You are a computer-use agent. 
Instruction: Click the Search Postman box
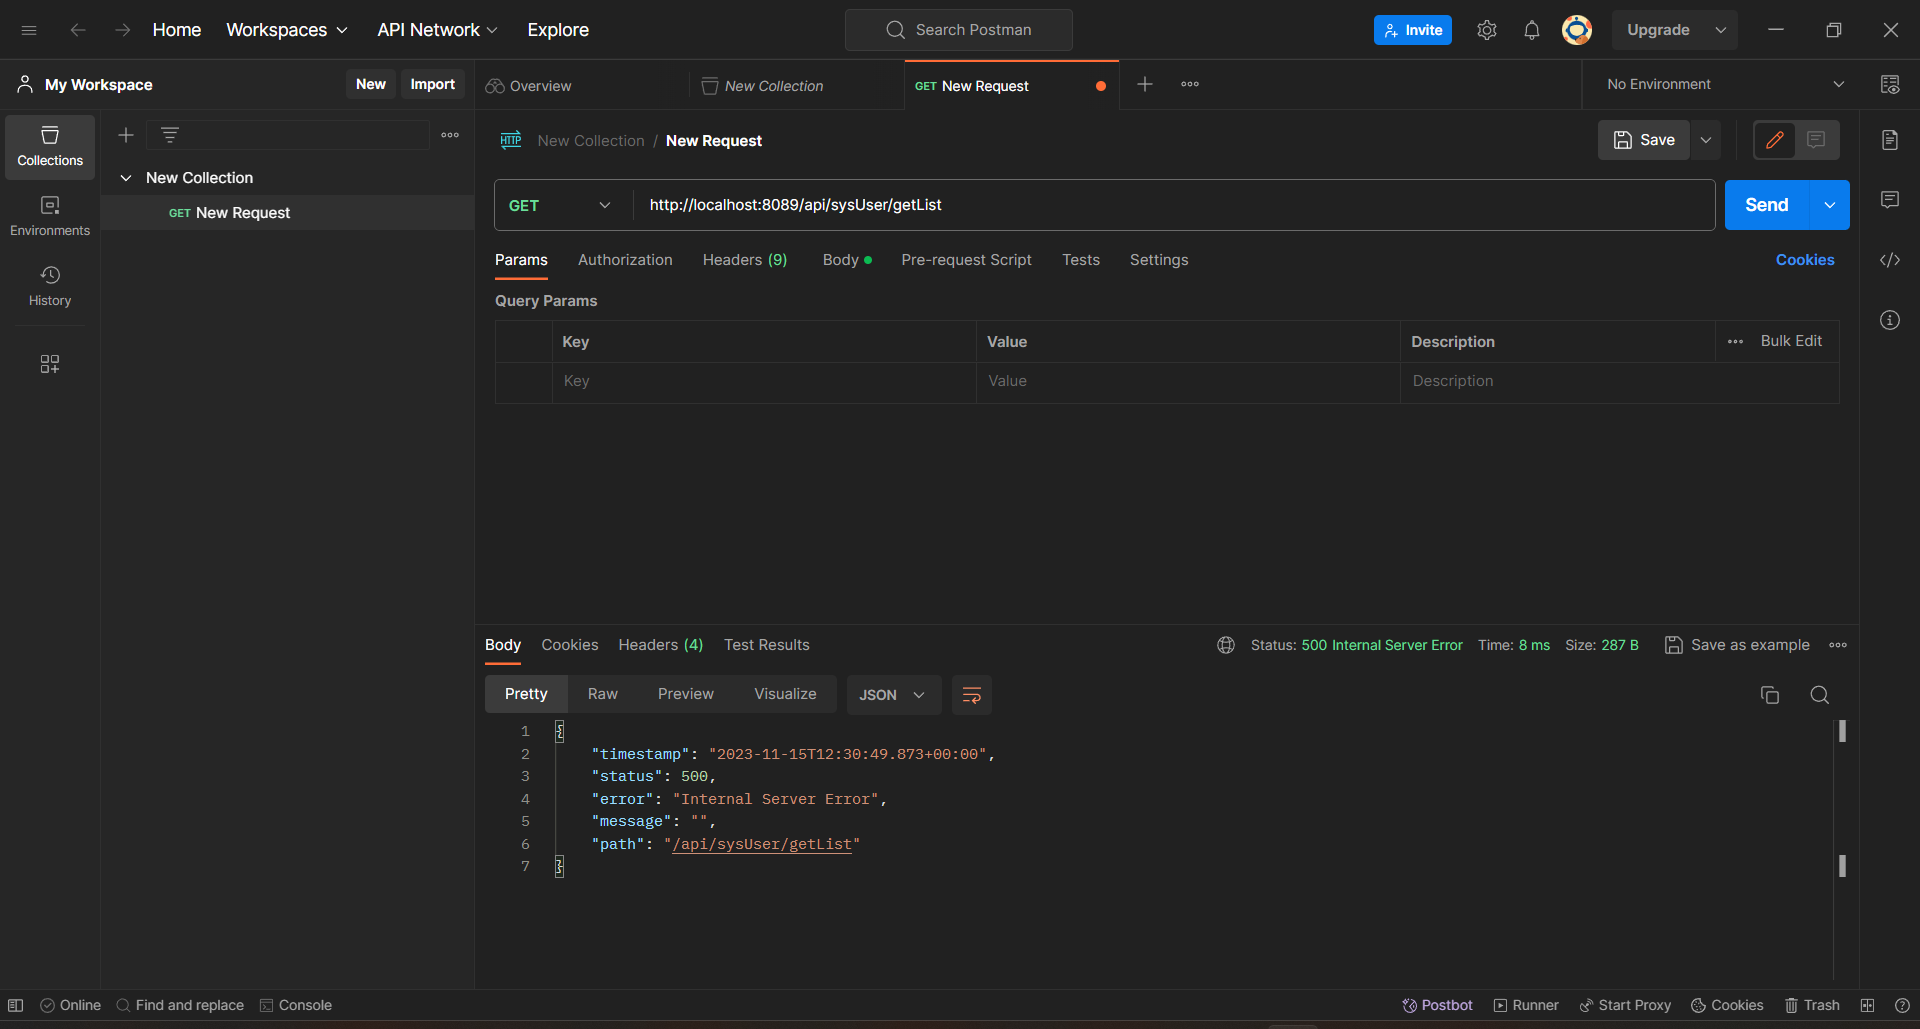click(x=959, y=30)
